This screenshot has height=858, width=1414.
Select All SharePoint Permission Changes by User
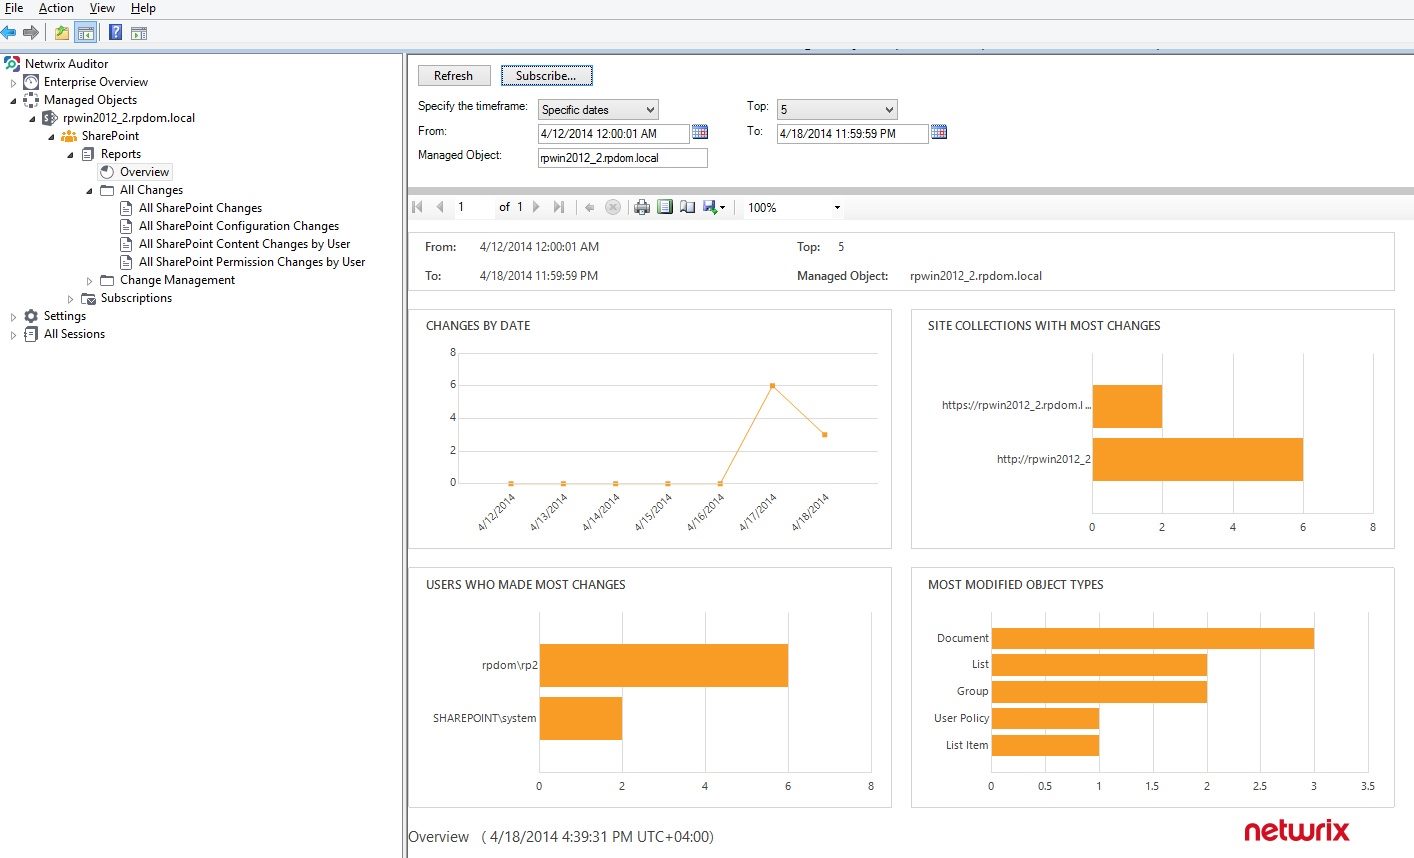pyautogui.click(x=252, y=262)
